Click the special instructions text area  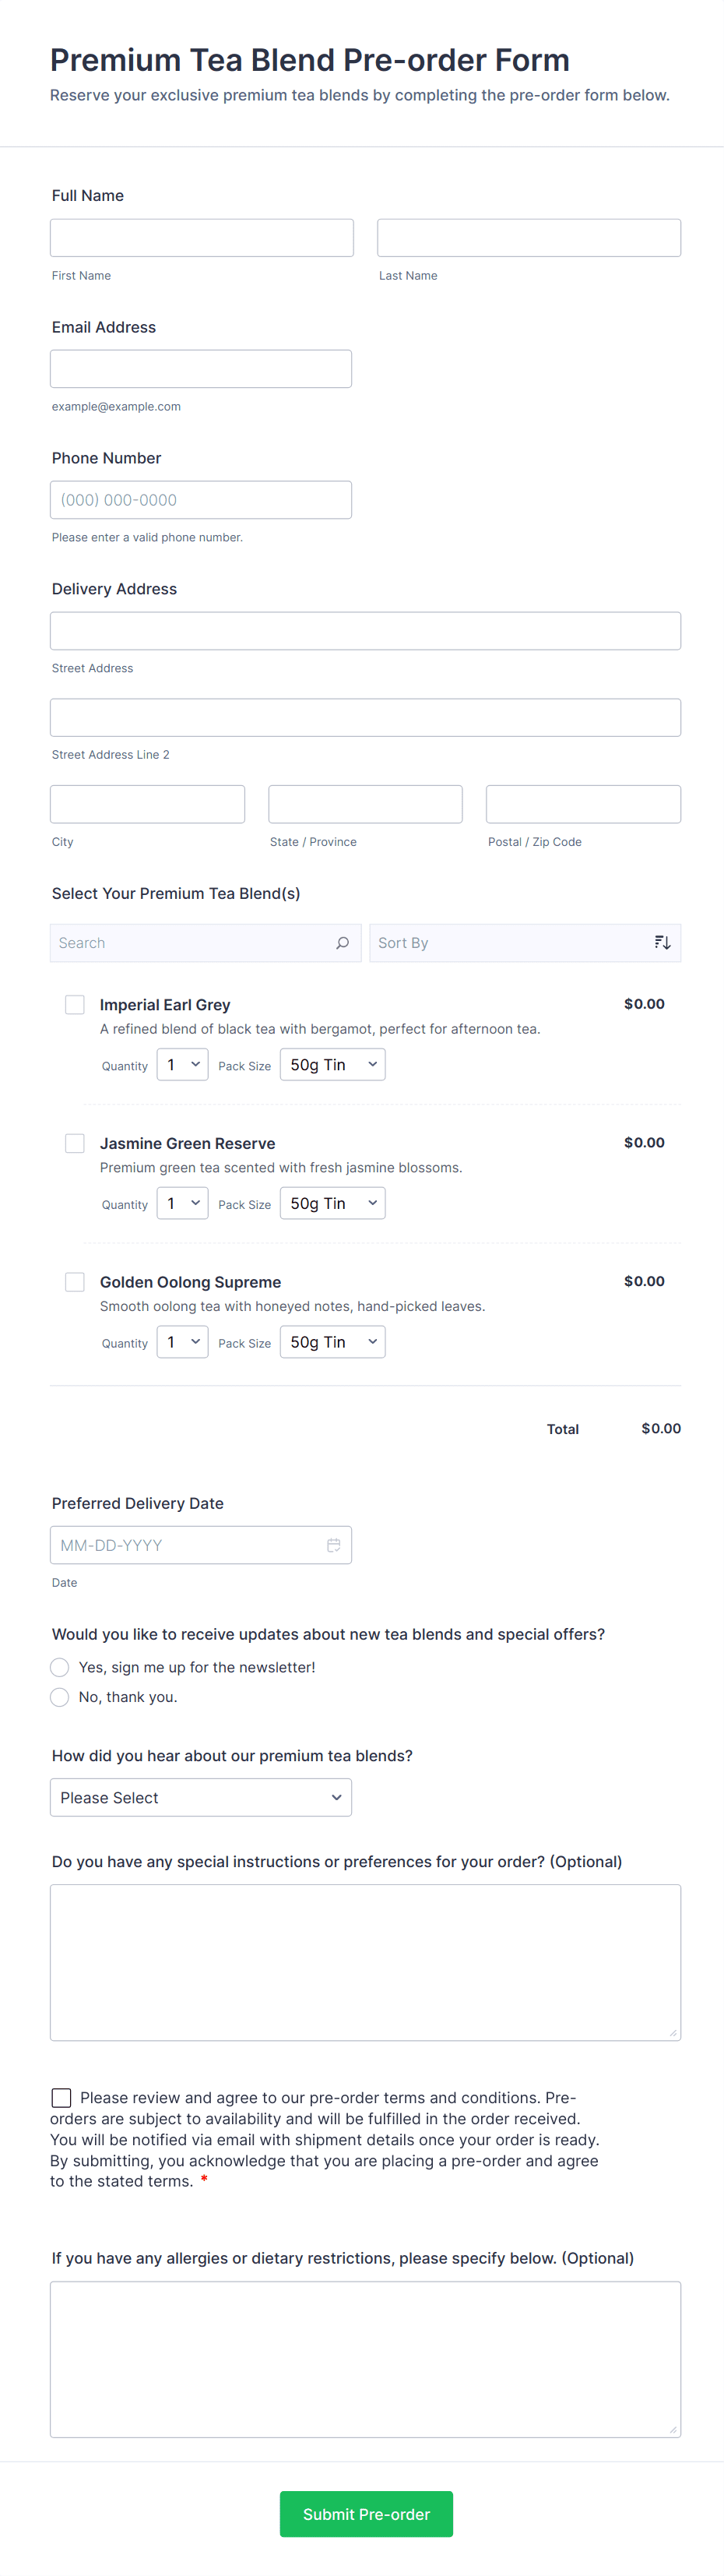[365, 1962]
